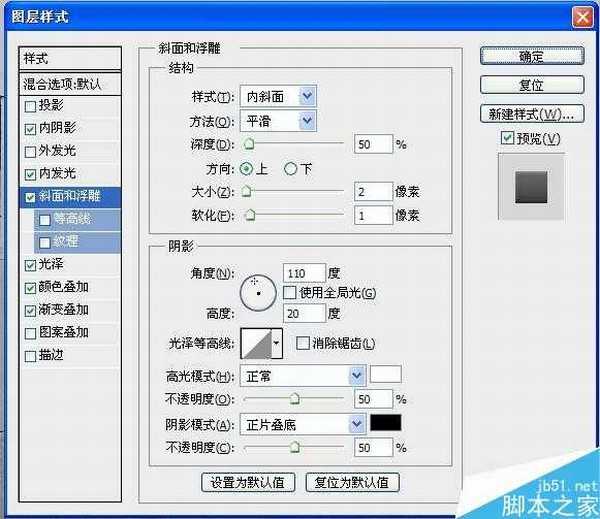The image size is (600, 519).
Task: Uncheck the 预览 preview checkbox
Action: [507, 138]
